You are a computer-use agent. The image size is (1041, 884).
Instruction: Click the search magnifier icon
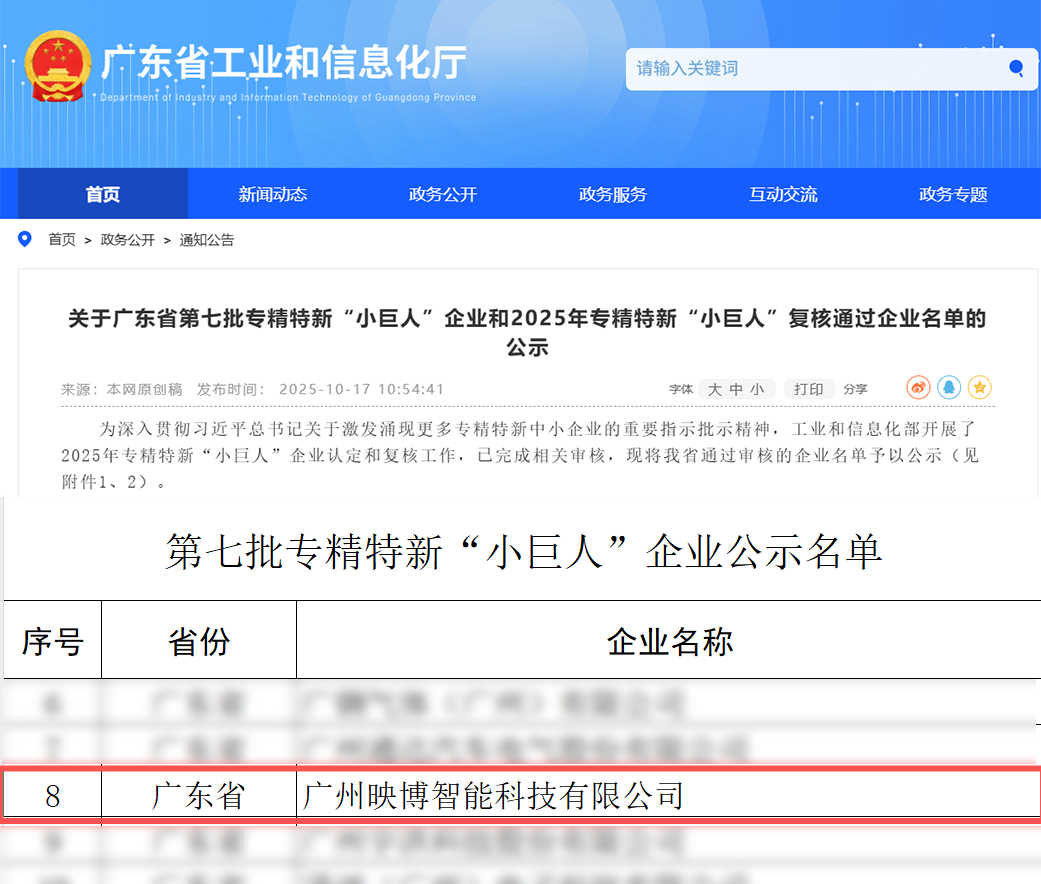pos(1017,69)
